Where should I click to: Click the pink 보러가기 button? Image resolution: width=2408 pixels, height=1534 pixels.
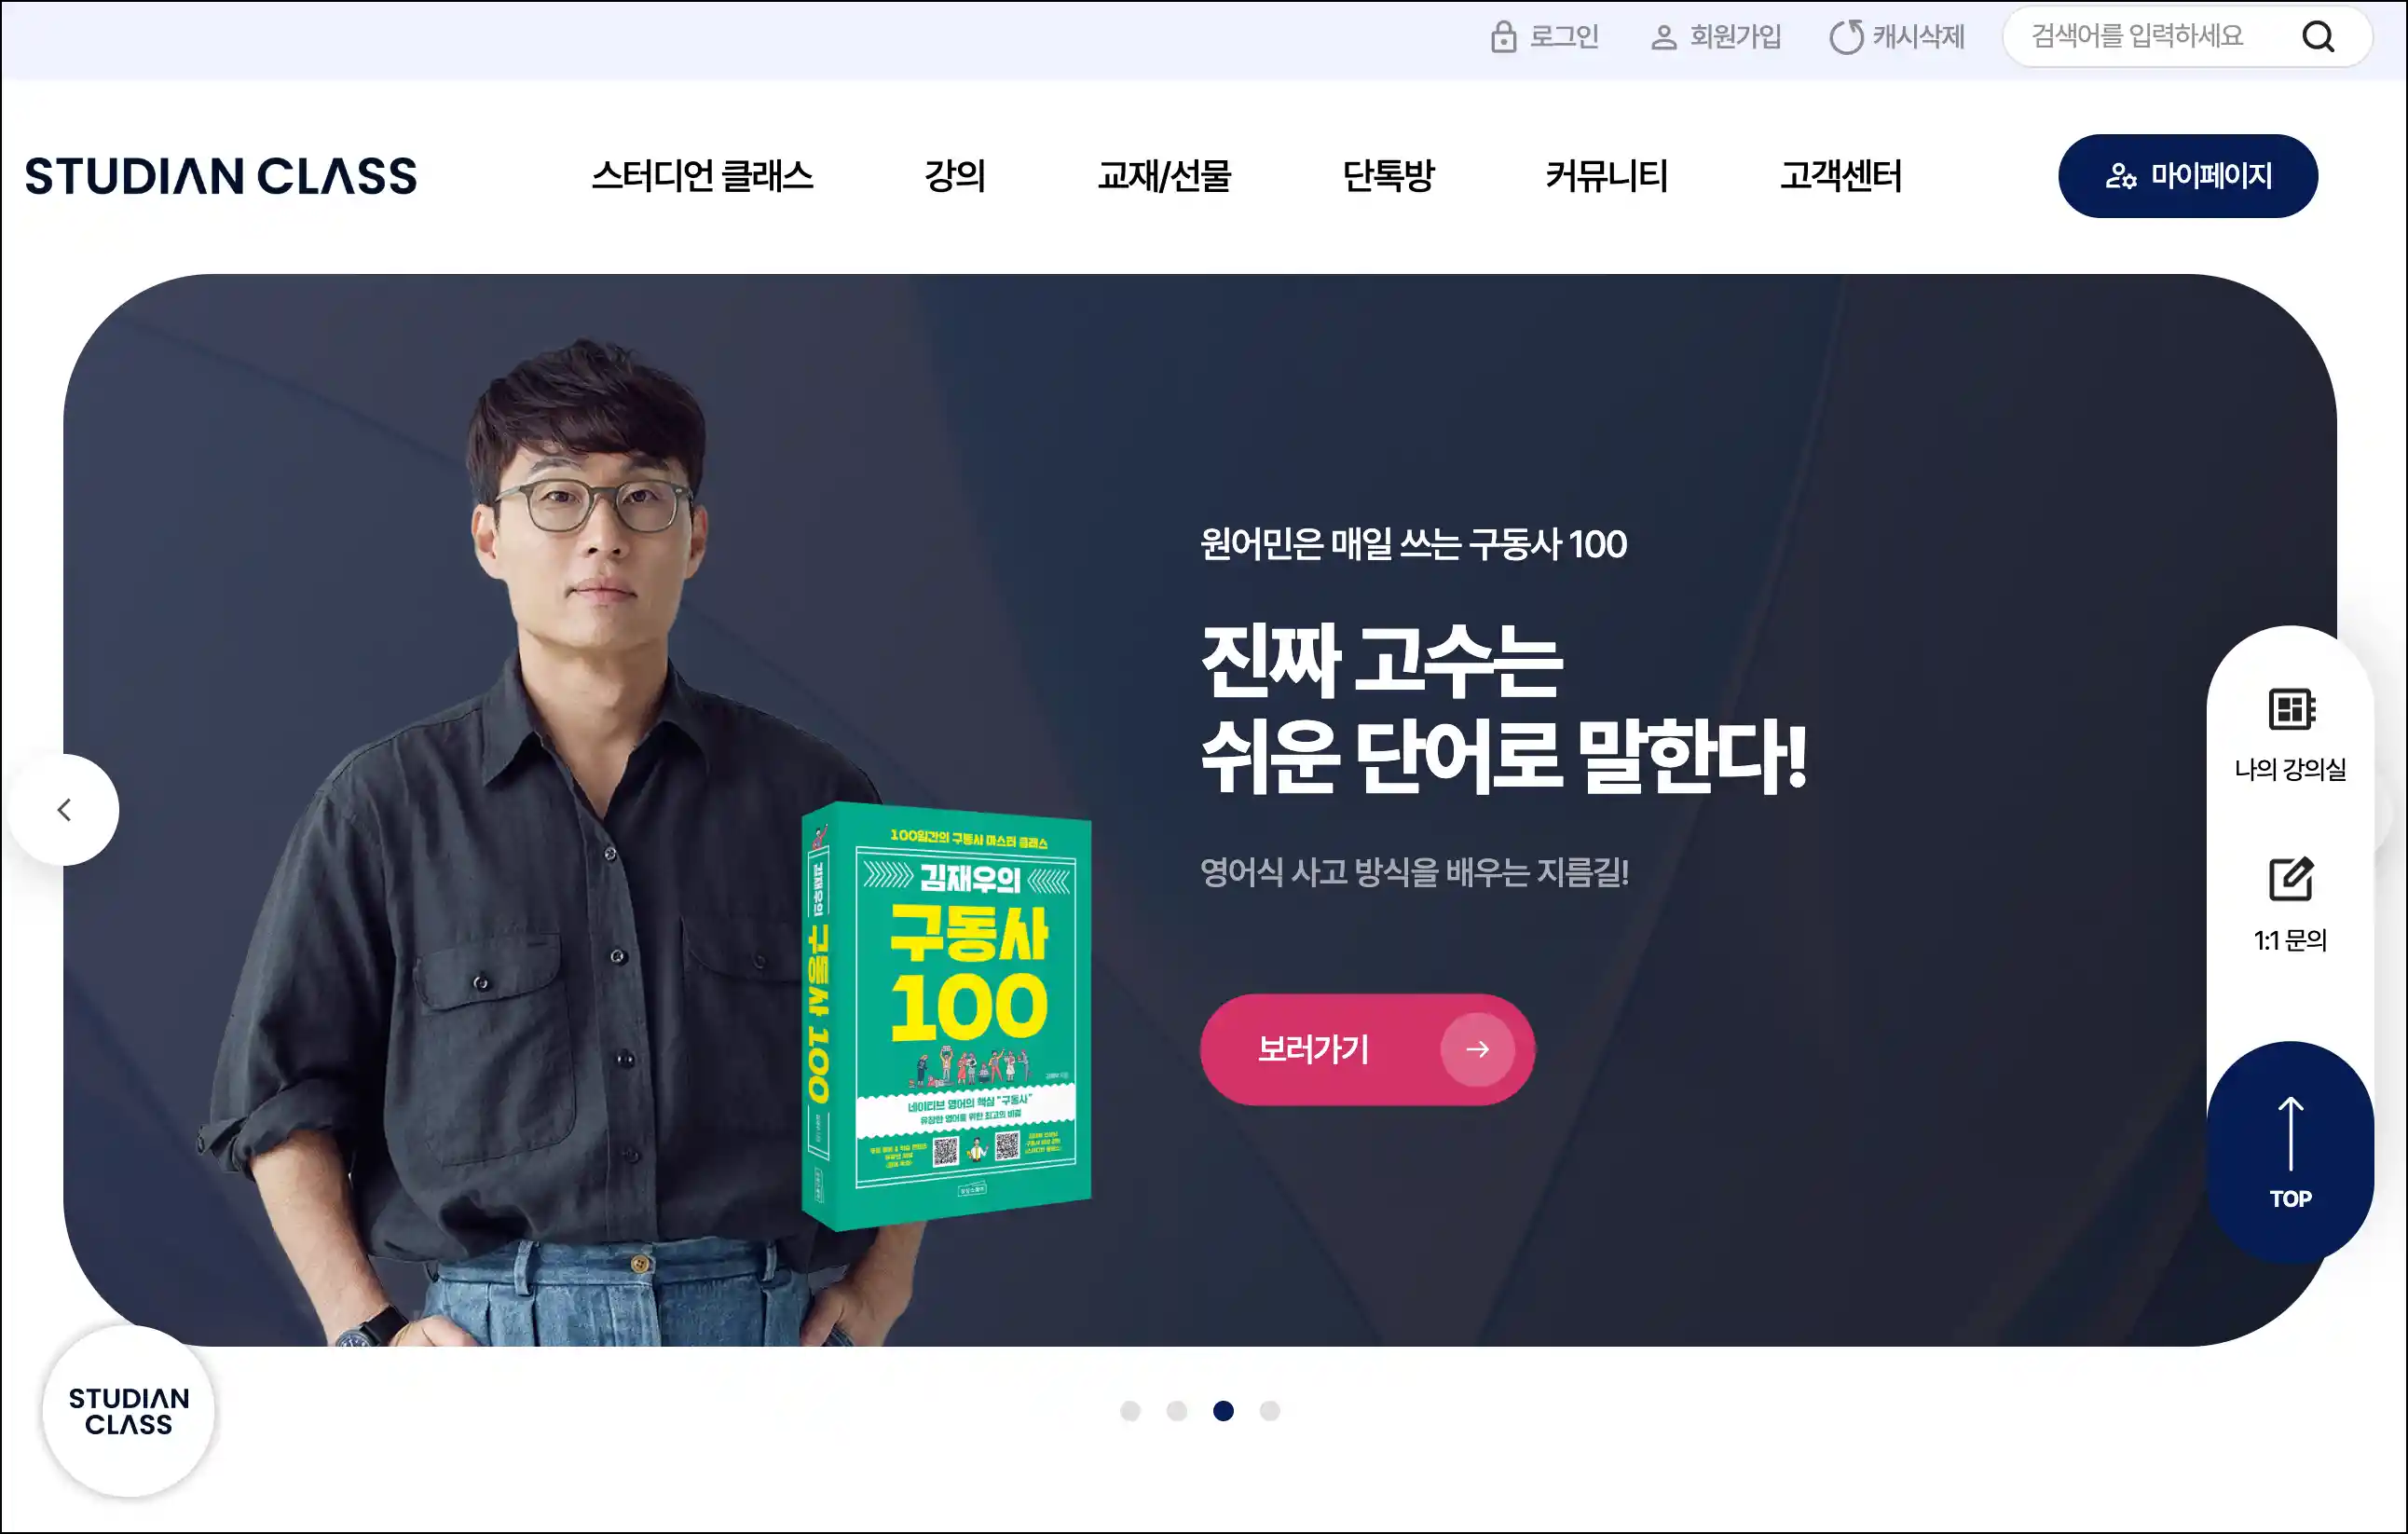(x=1367, y=1049)
